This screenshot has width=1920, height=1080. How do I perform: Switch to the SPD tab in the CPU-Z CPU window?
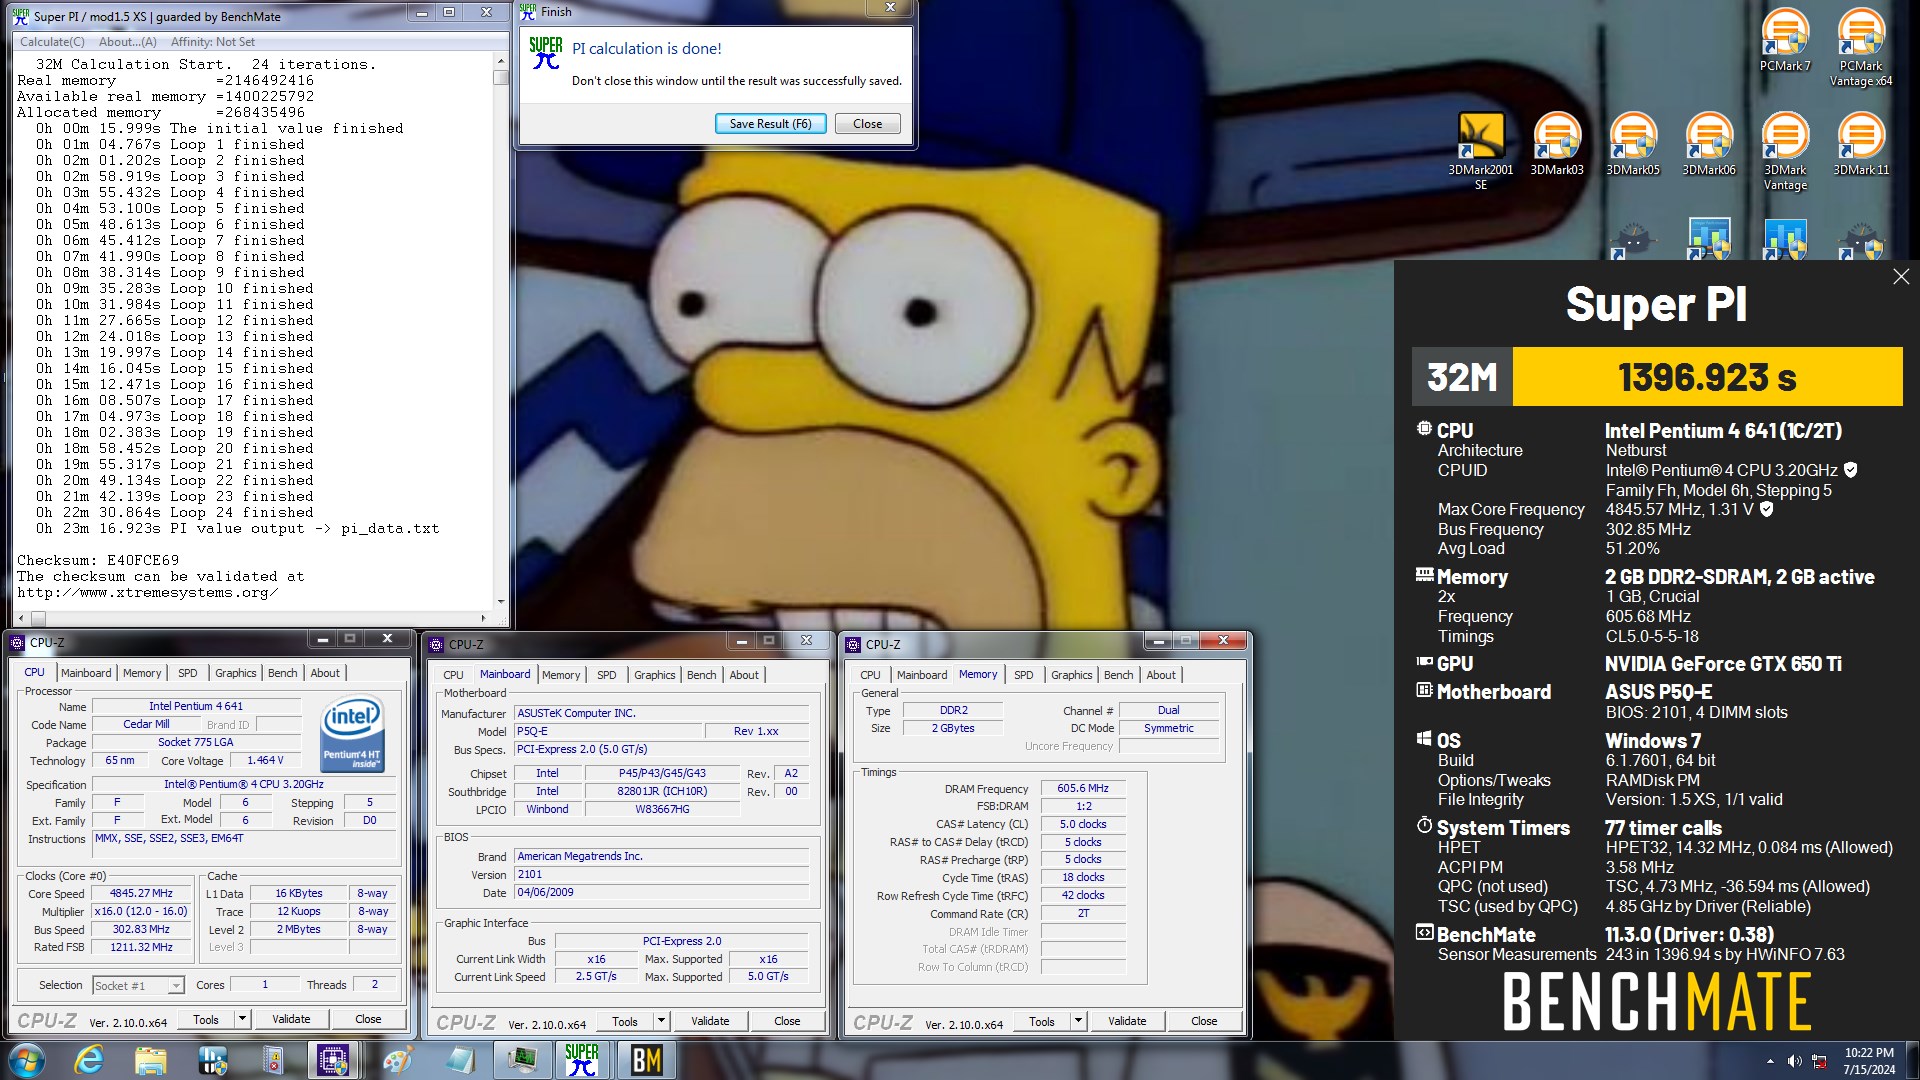click(187, 673)
